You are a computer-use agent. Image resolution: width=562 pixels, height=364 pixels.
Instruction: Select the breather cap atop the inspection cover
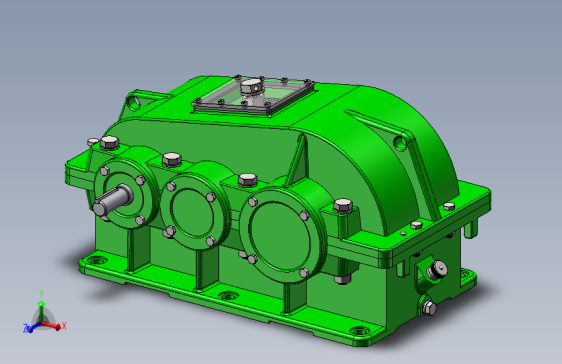tap(252, 87)
